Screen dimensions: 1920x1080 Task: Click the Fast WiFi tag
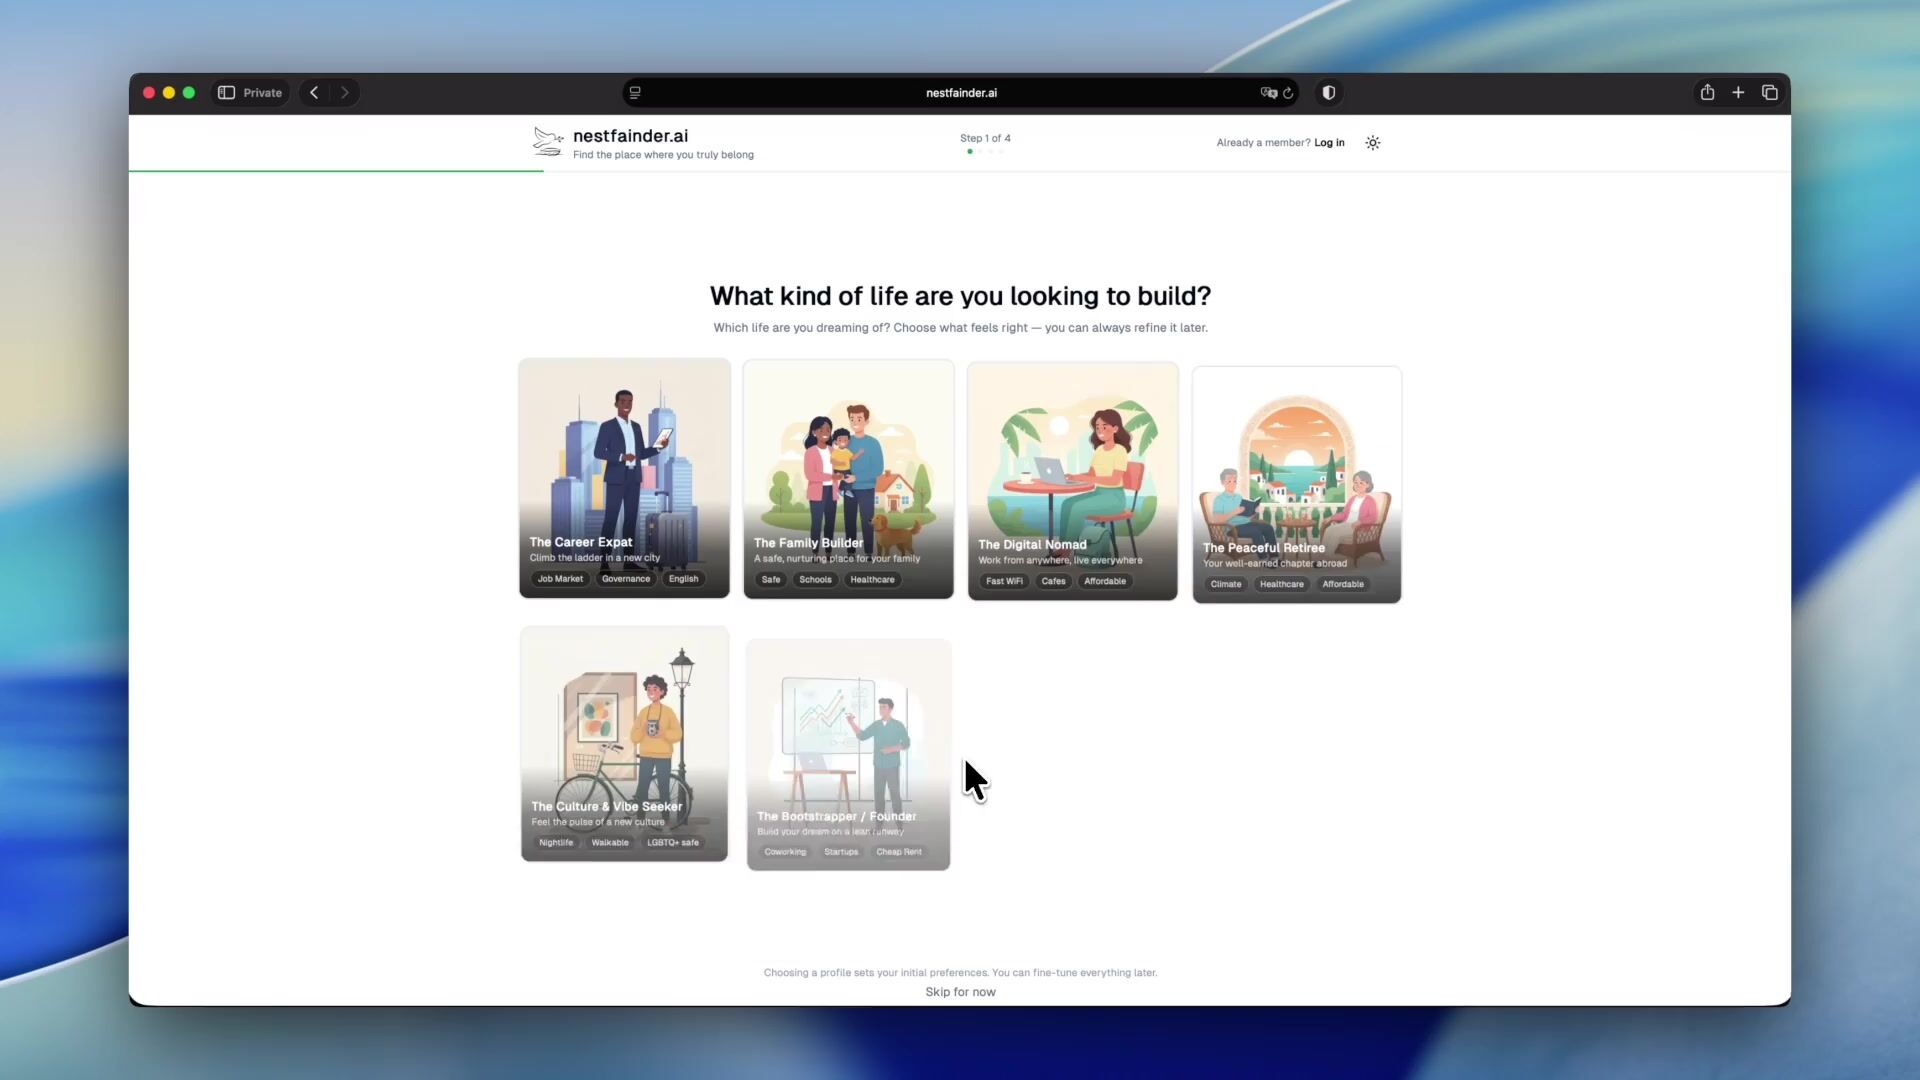click(x=1004, y=581)
